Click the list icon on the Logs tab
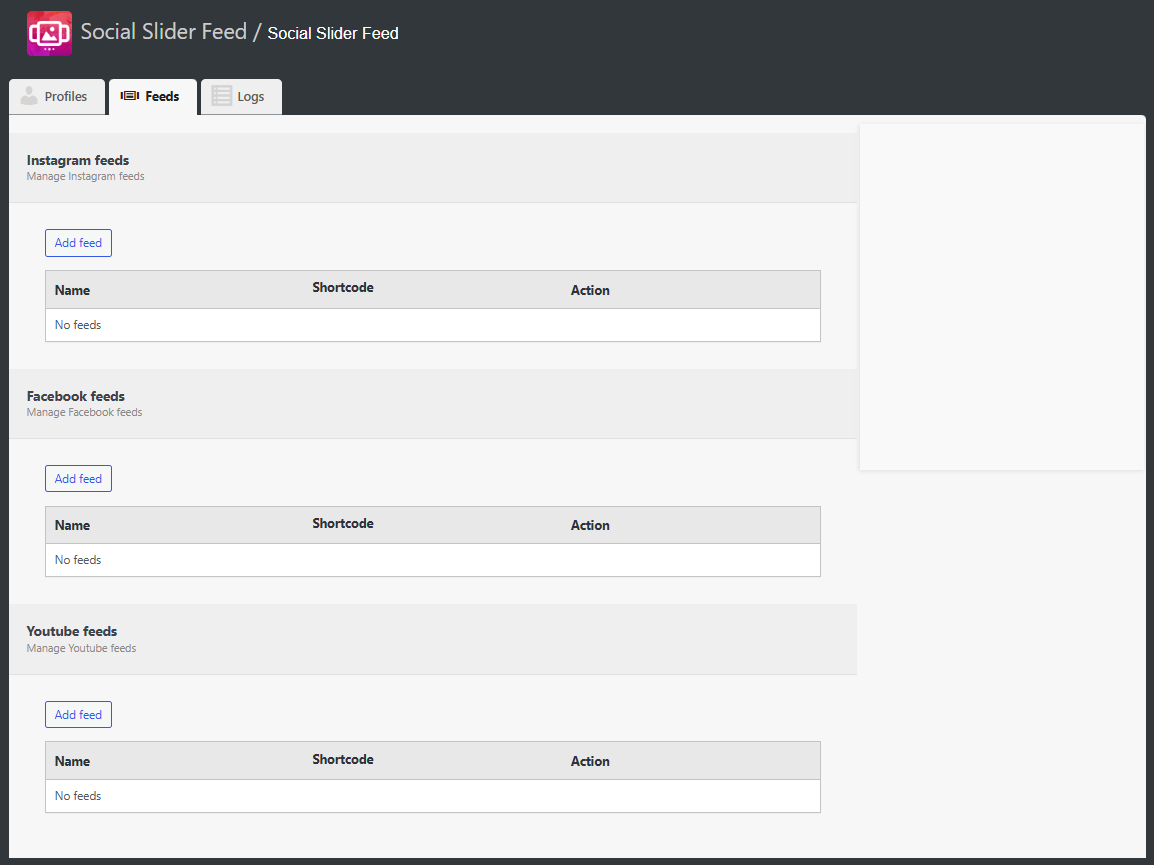Viewport: 1154px width, 865px height. pyautogui.click(x=221, y=96)
